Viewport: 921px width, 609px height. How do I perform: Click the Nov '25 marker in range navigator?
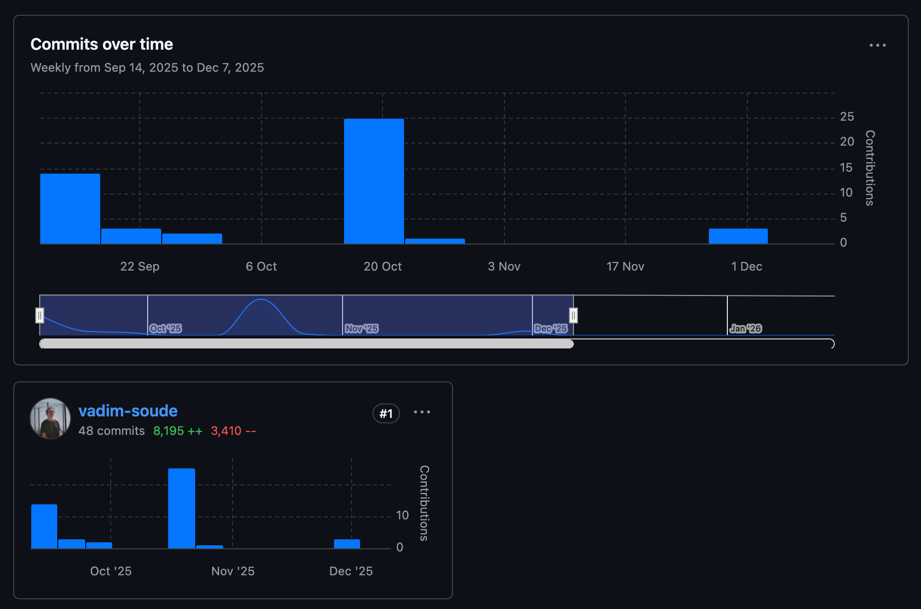click(x=361, y=328)
